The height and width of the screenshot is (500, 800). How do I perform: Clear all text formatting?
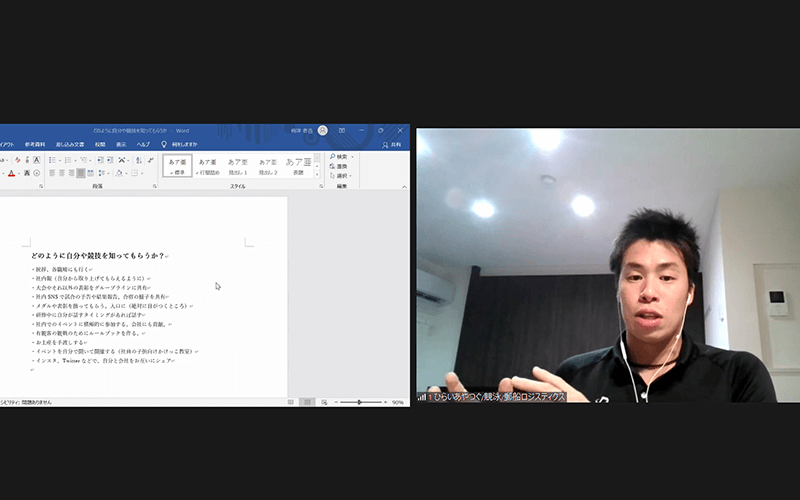pyautogui.click(x=17, y=160)
